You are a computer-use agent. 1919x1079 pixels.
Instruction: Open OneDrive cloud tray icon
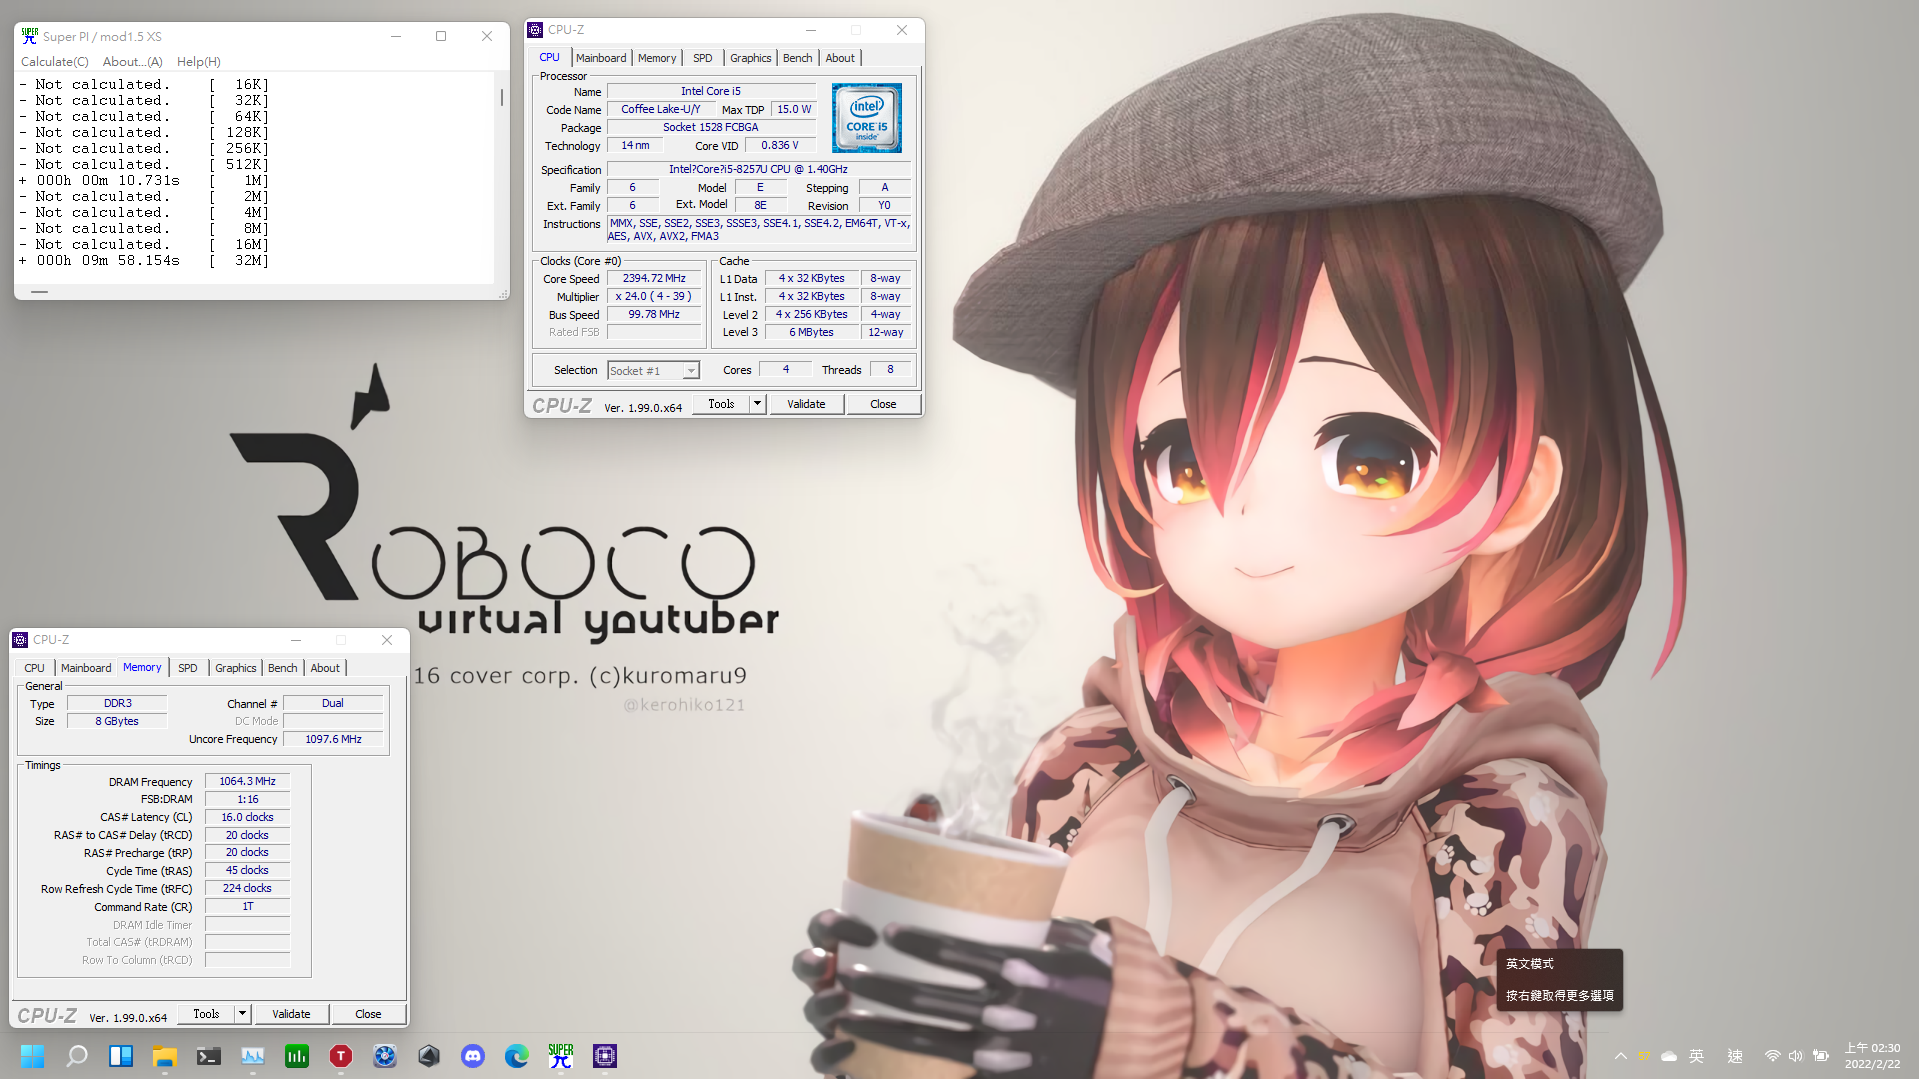click(1669, 1056)
